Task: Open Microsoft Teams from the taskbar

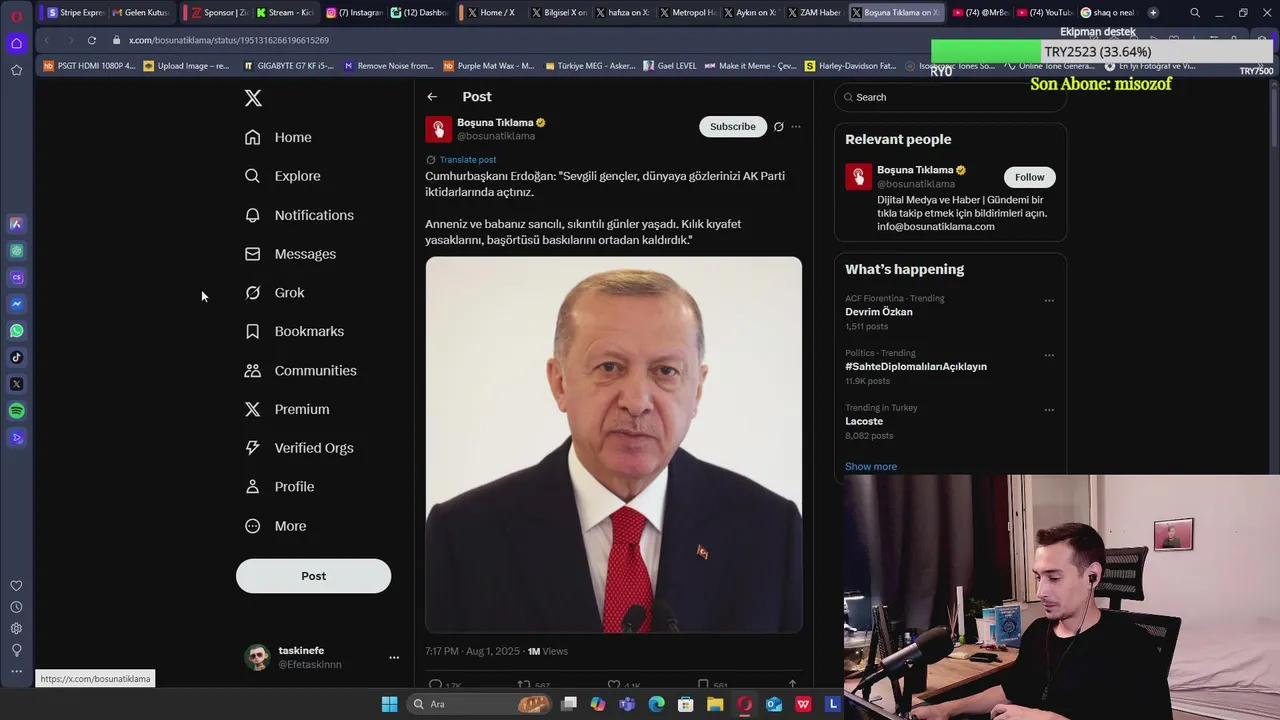Action: (627, 704)
